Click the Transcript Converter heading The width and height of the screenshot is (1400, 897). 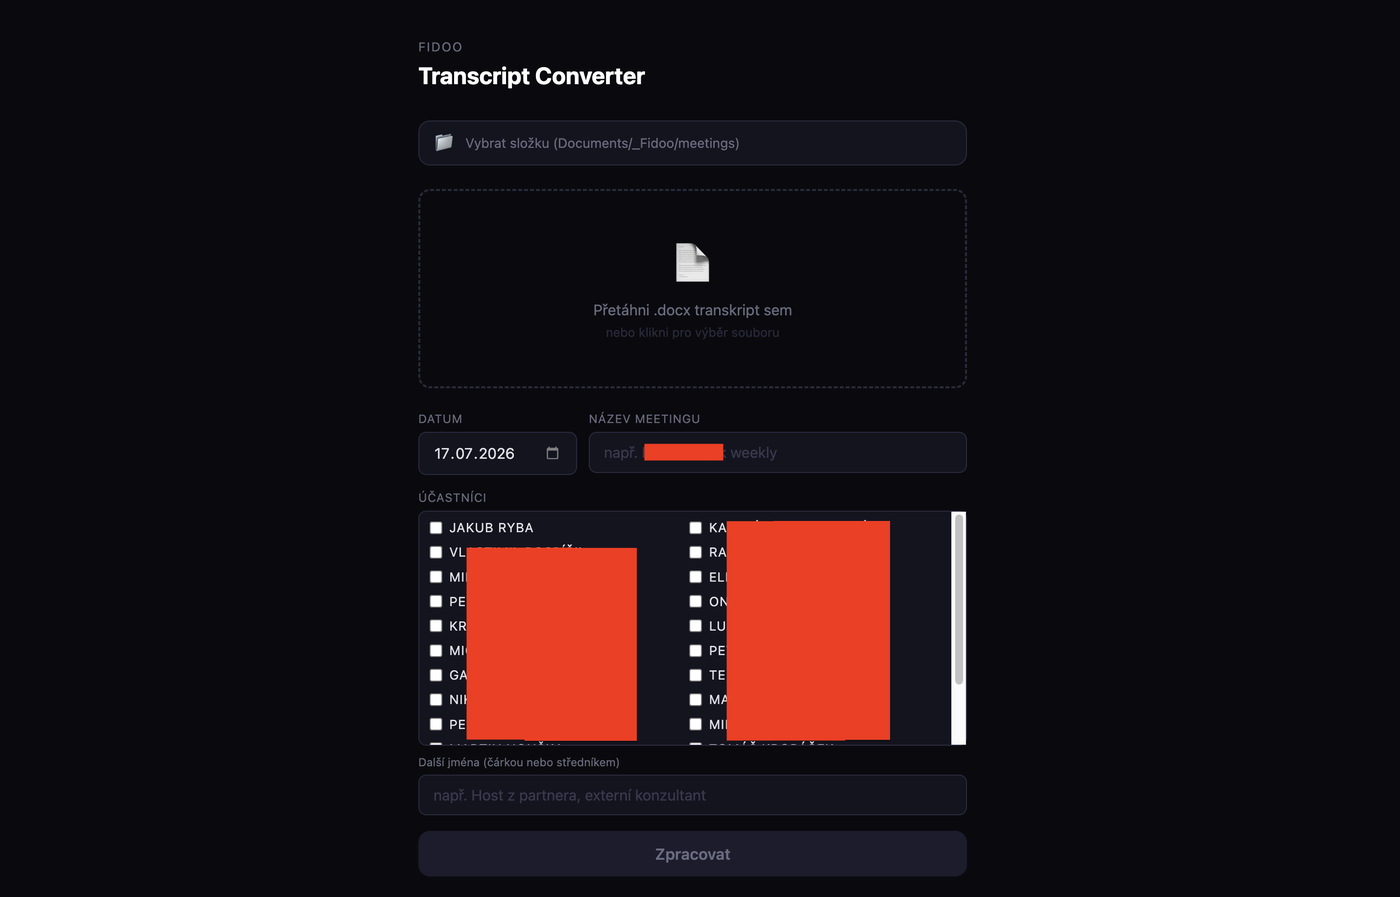531,76
